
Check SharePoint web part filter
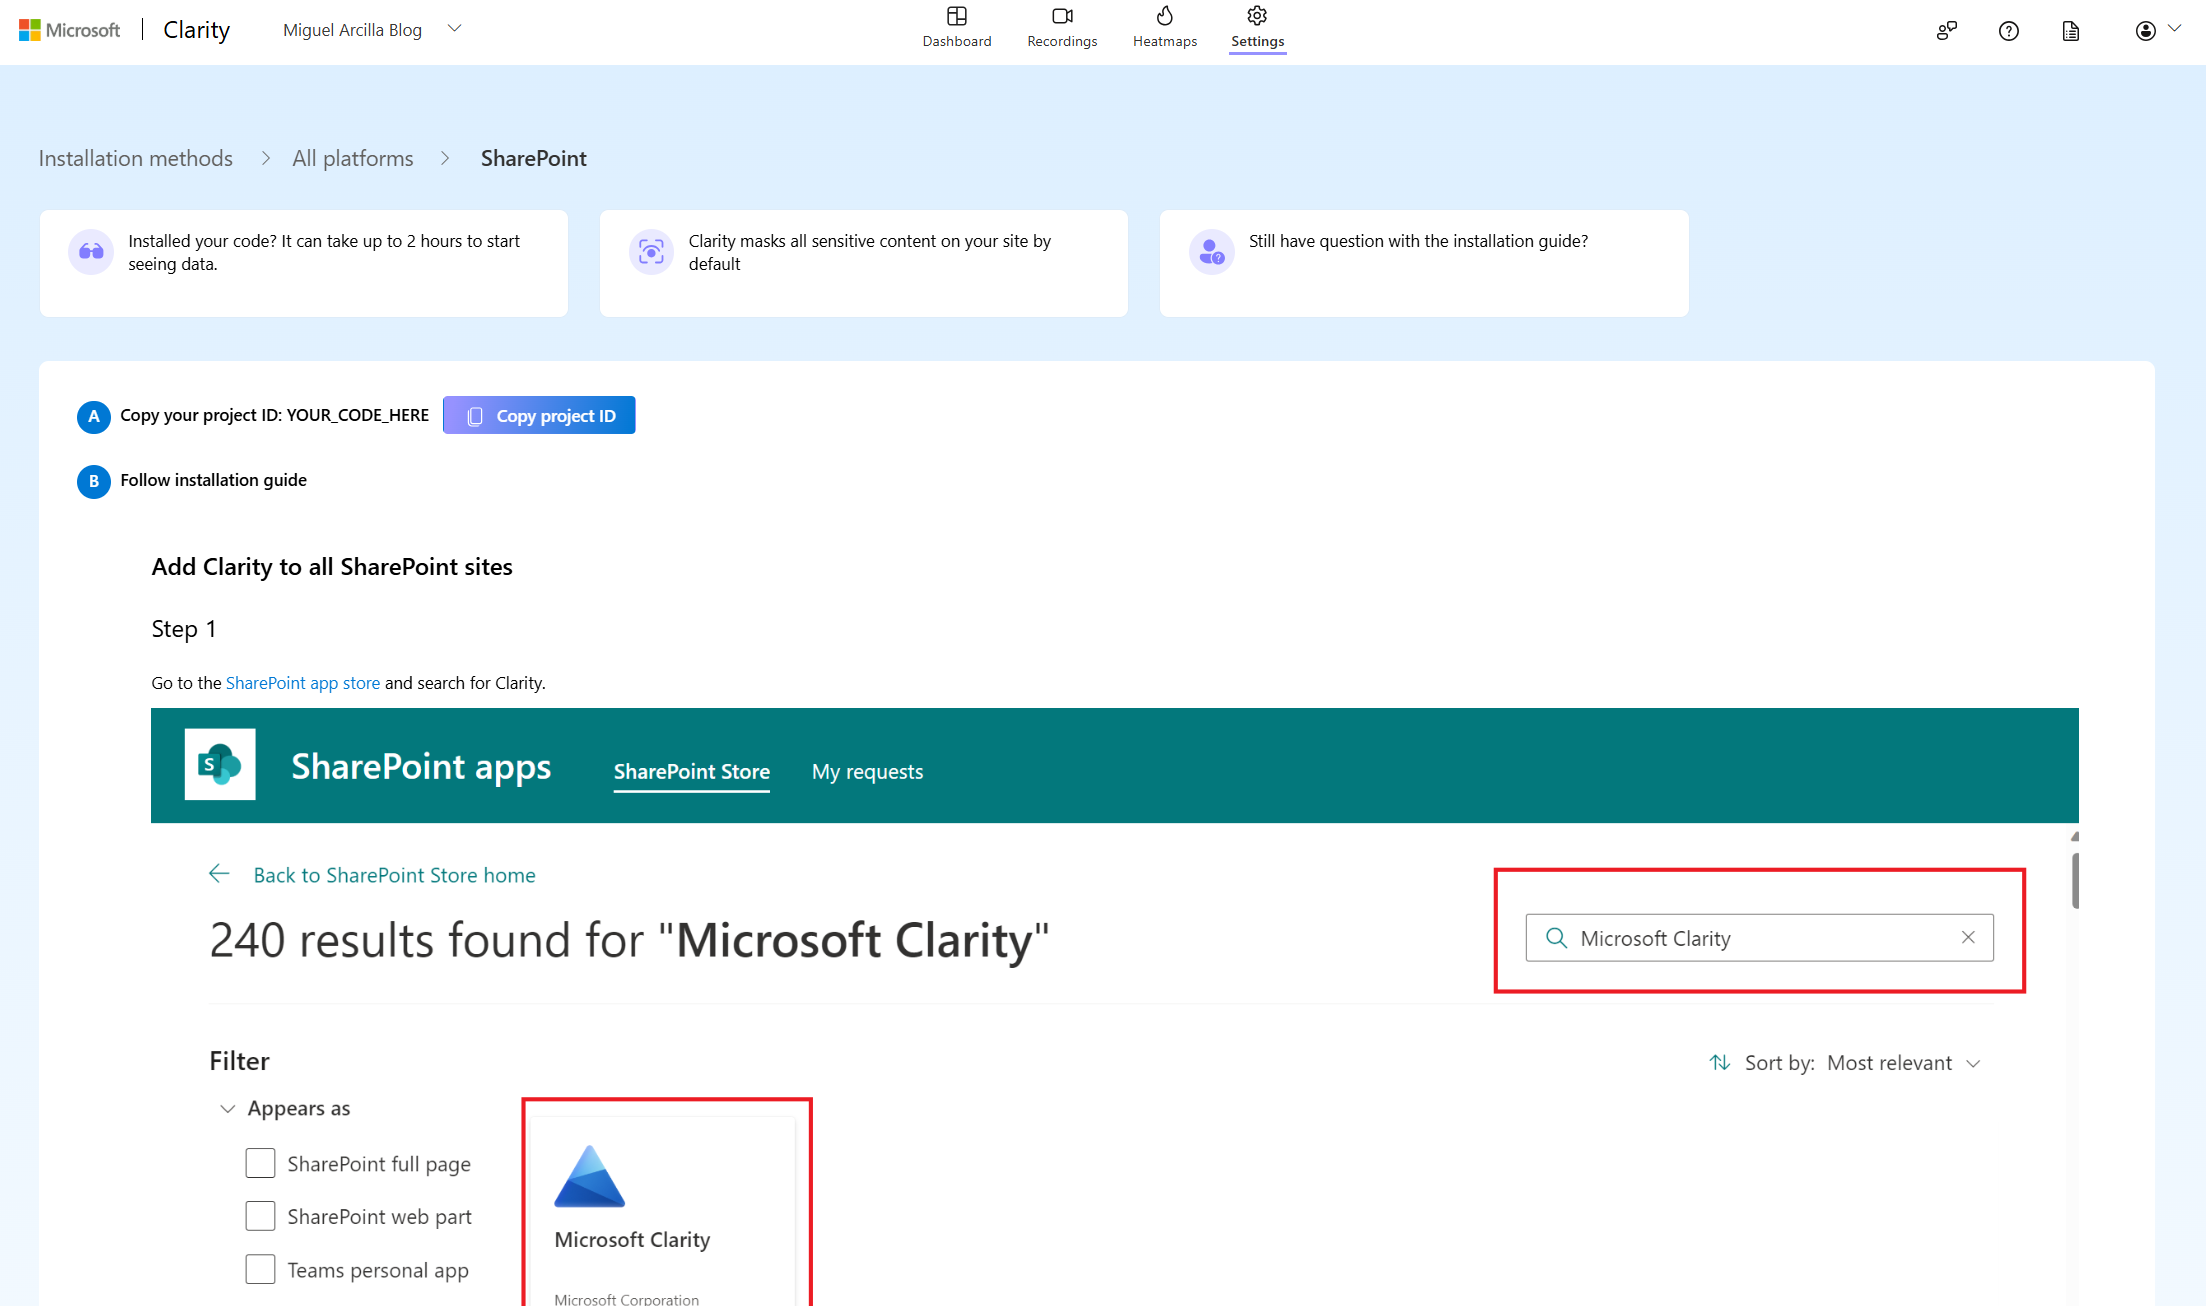tap(260, 1216)
